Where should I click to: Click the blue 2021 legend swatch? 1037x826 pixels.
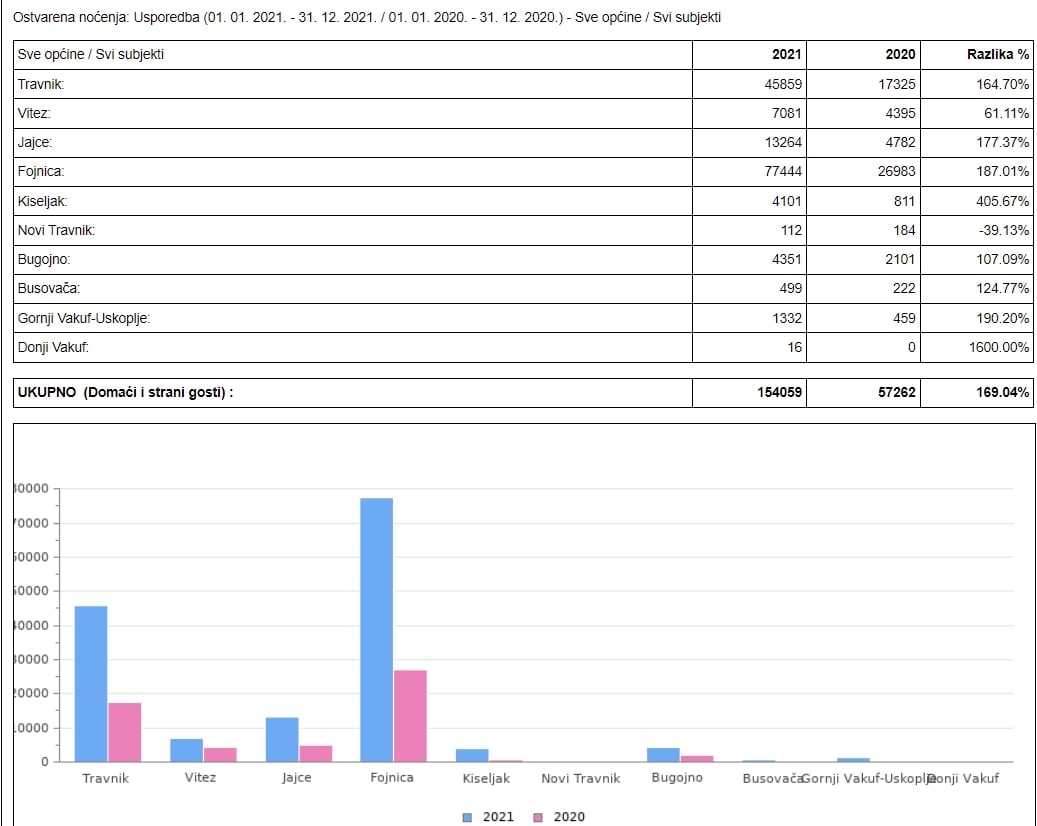(467, 817)
